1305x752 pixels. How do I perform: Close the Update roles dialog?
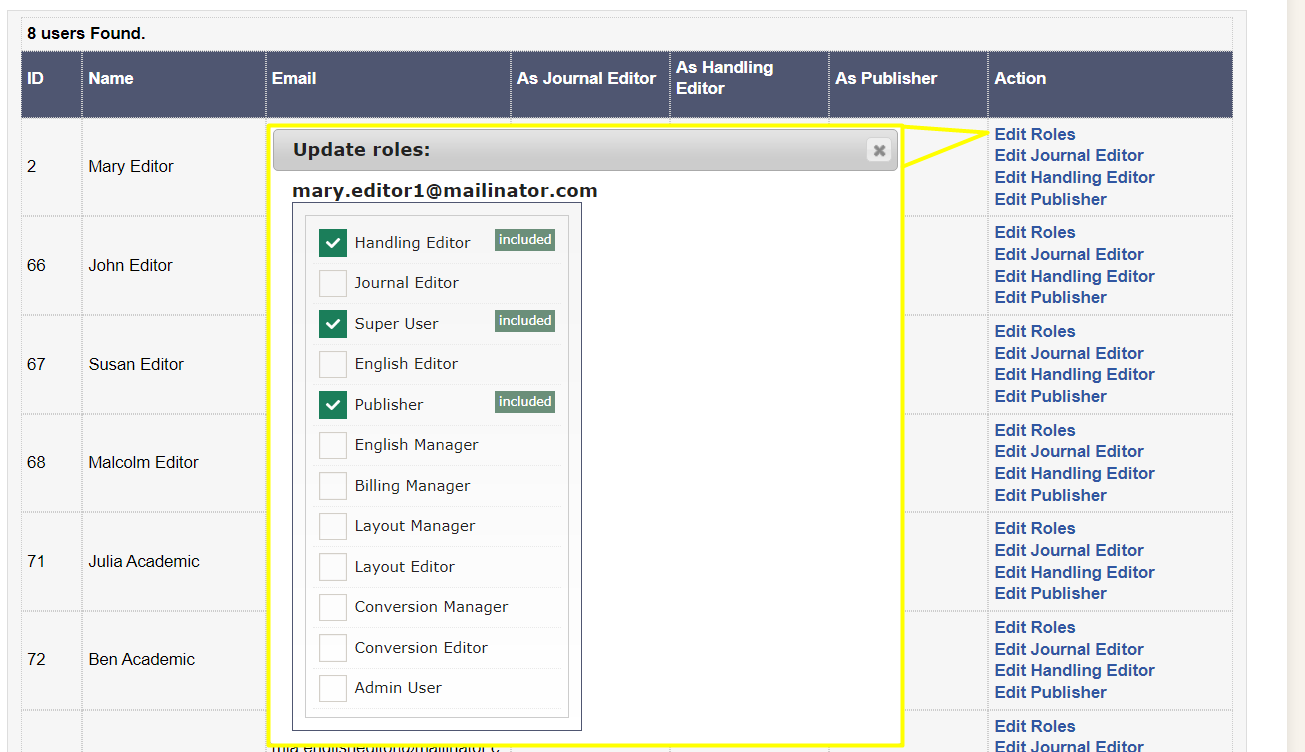879,150
